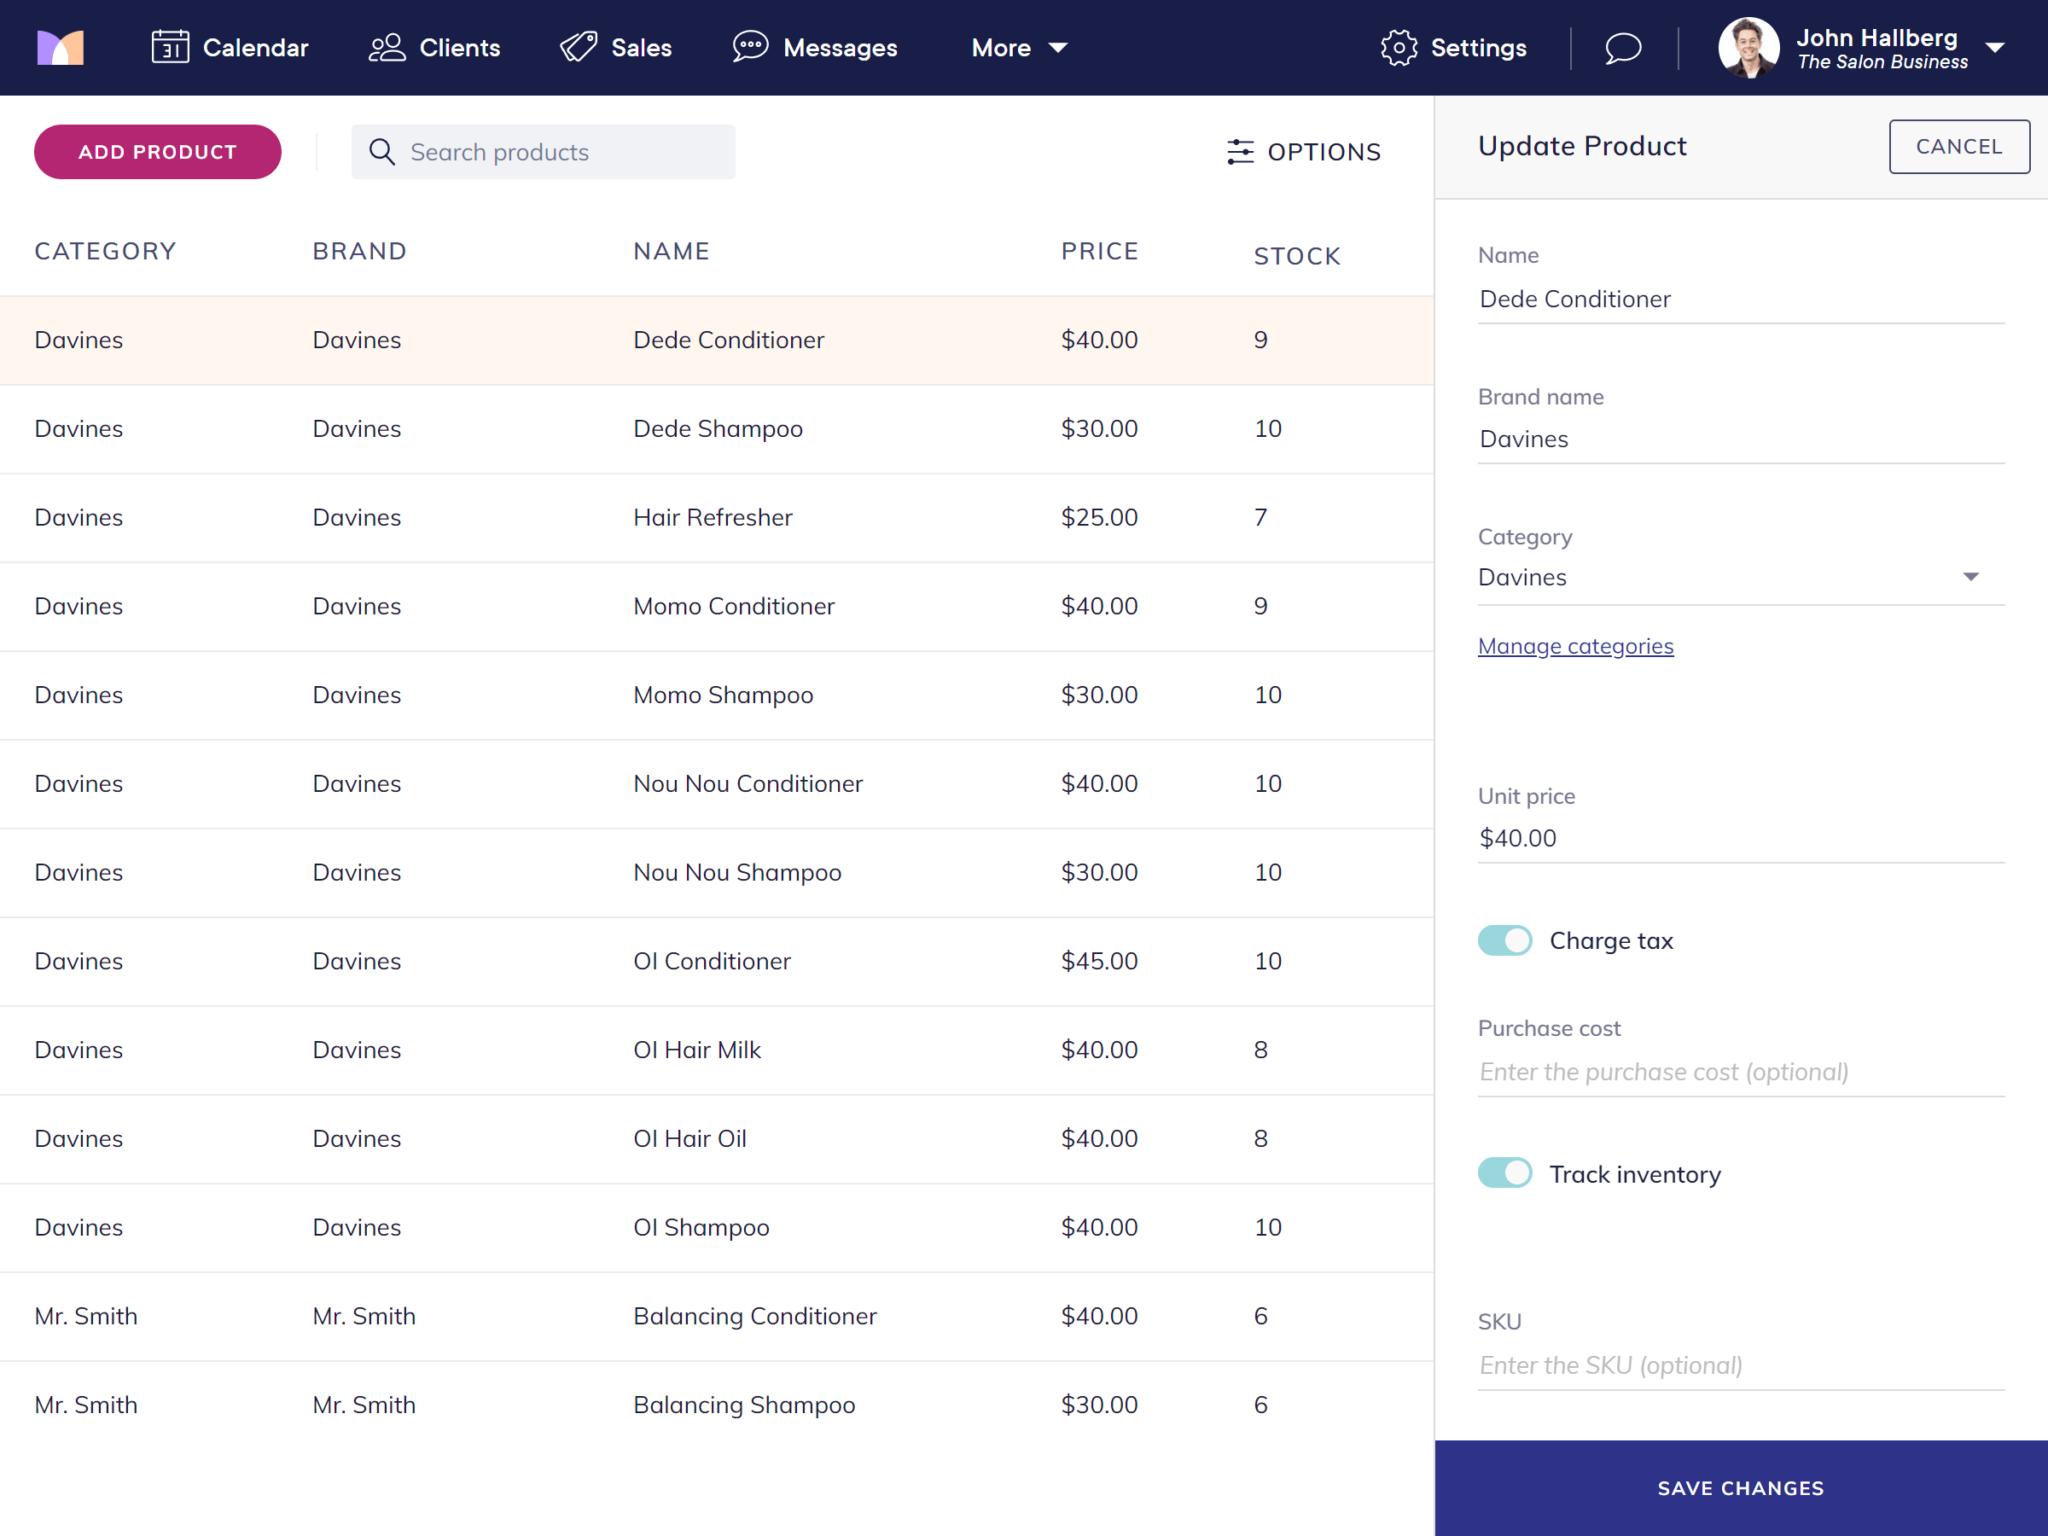
Task: Sort by the Category column header
Action: pos(105,251)
